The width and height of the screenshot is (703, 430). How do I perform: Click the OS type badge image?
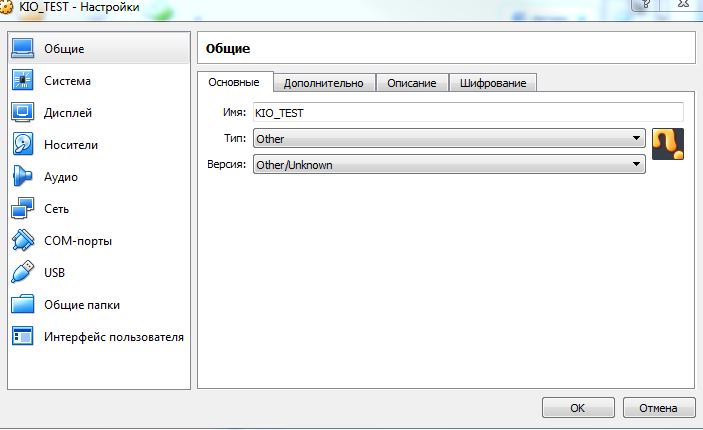click(667, 144)
